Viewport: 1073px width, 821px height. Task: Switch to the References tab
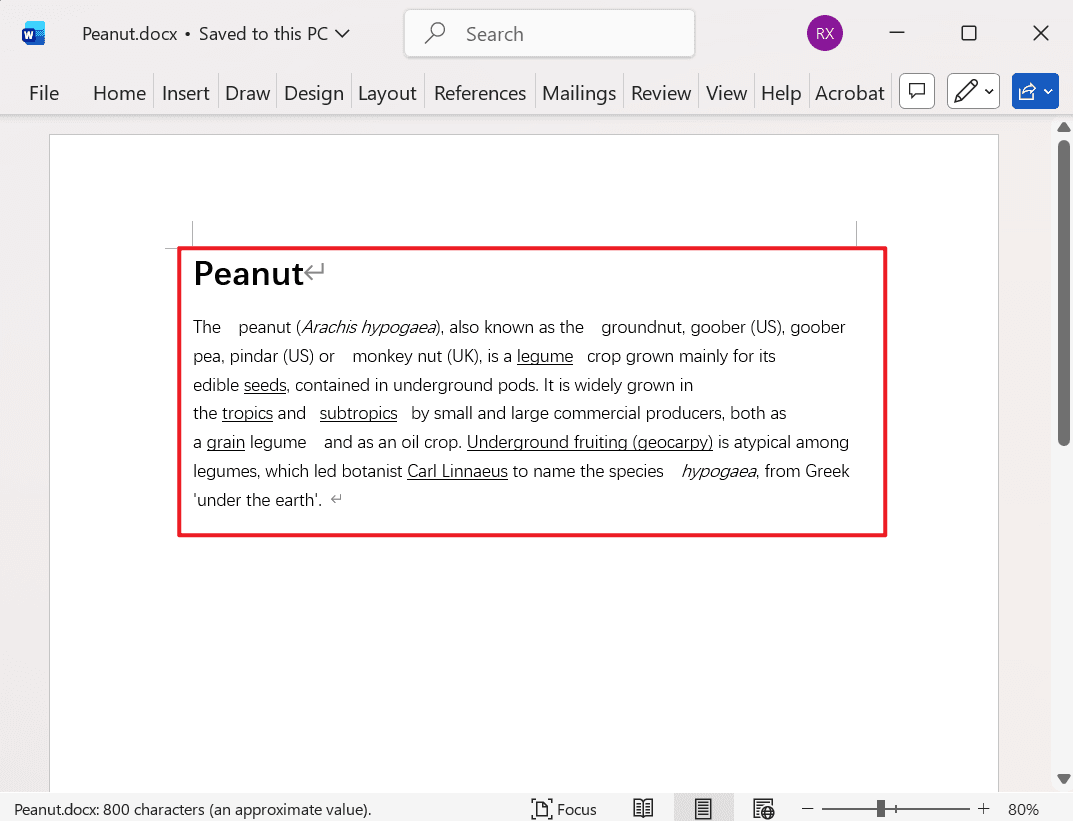click(480, 93)
